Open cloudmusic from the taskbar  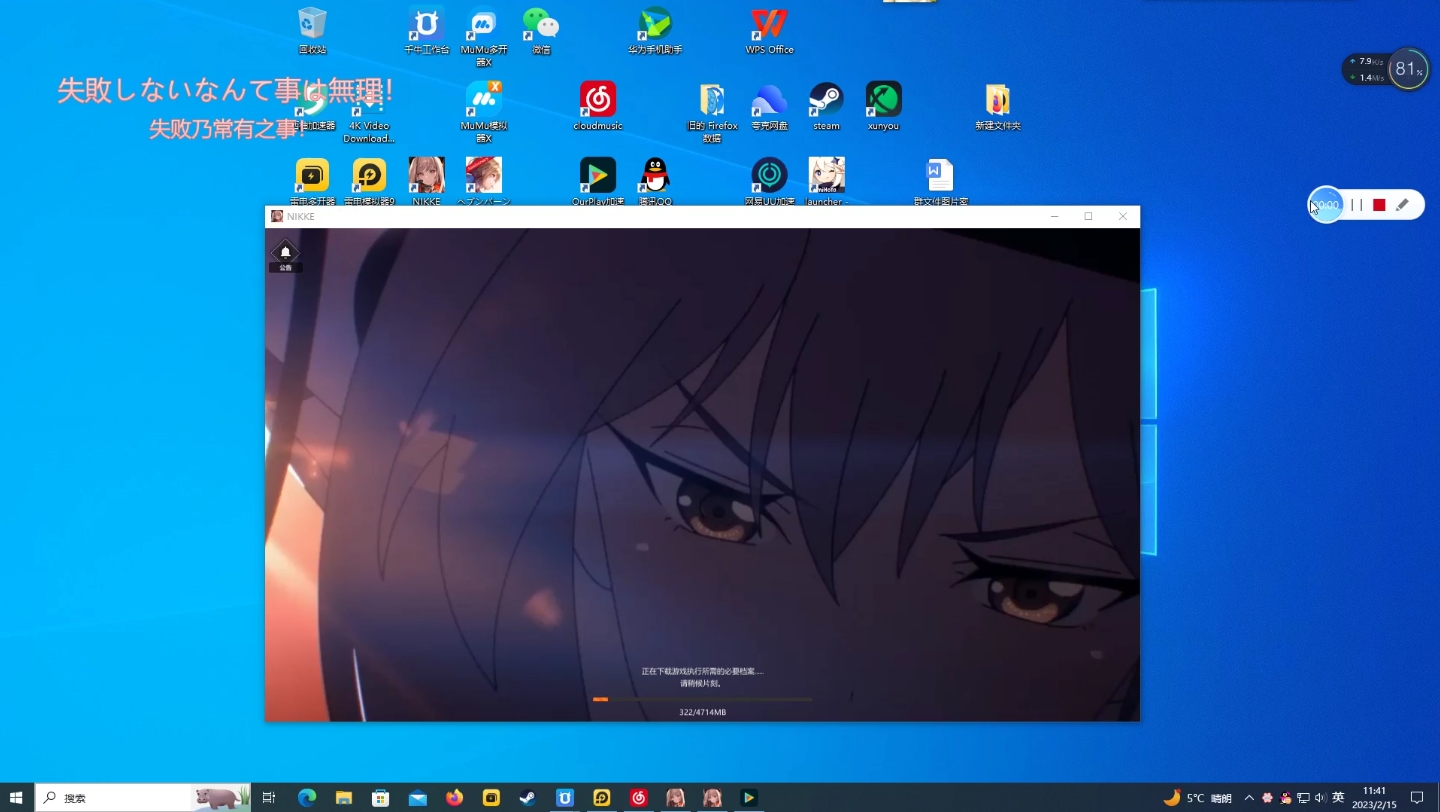[x=639, y=797]
